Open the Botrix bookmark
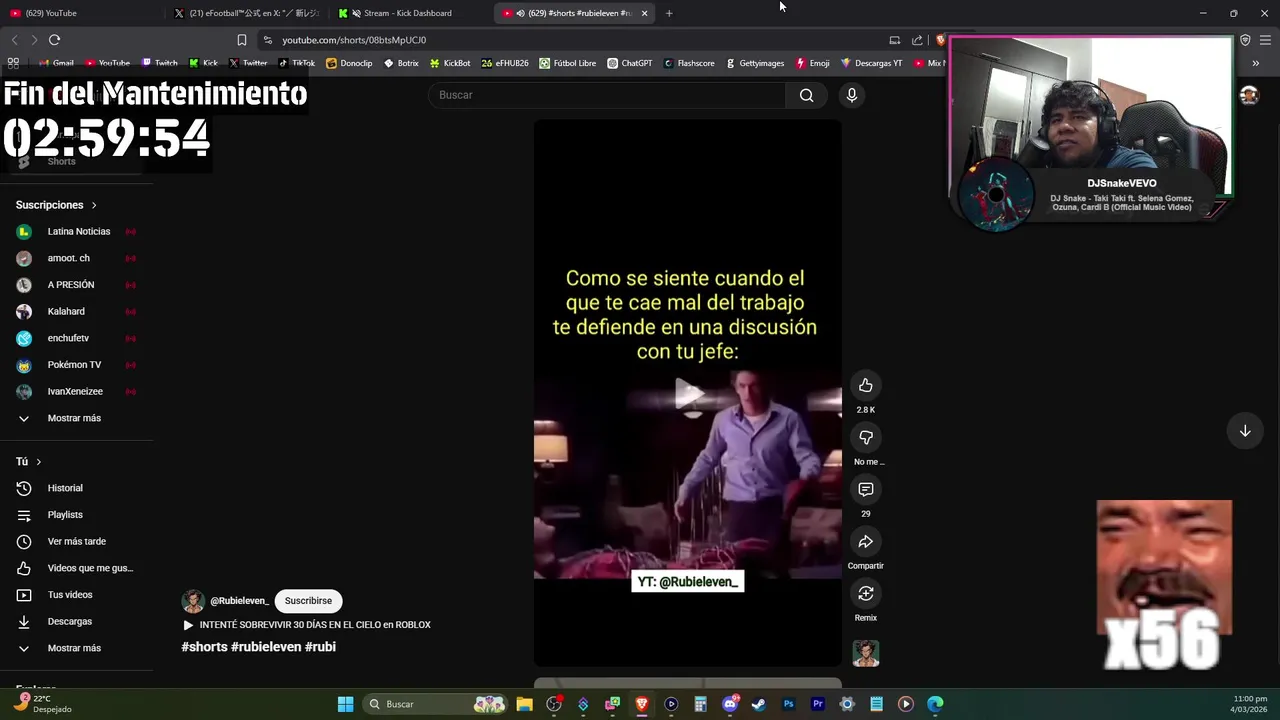Image resolution: width=1280 pixels, height=720 pixels. coord(401,63)
